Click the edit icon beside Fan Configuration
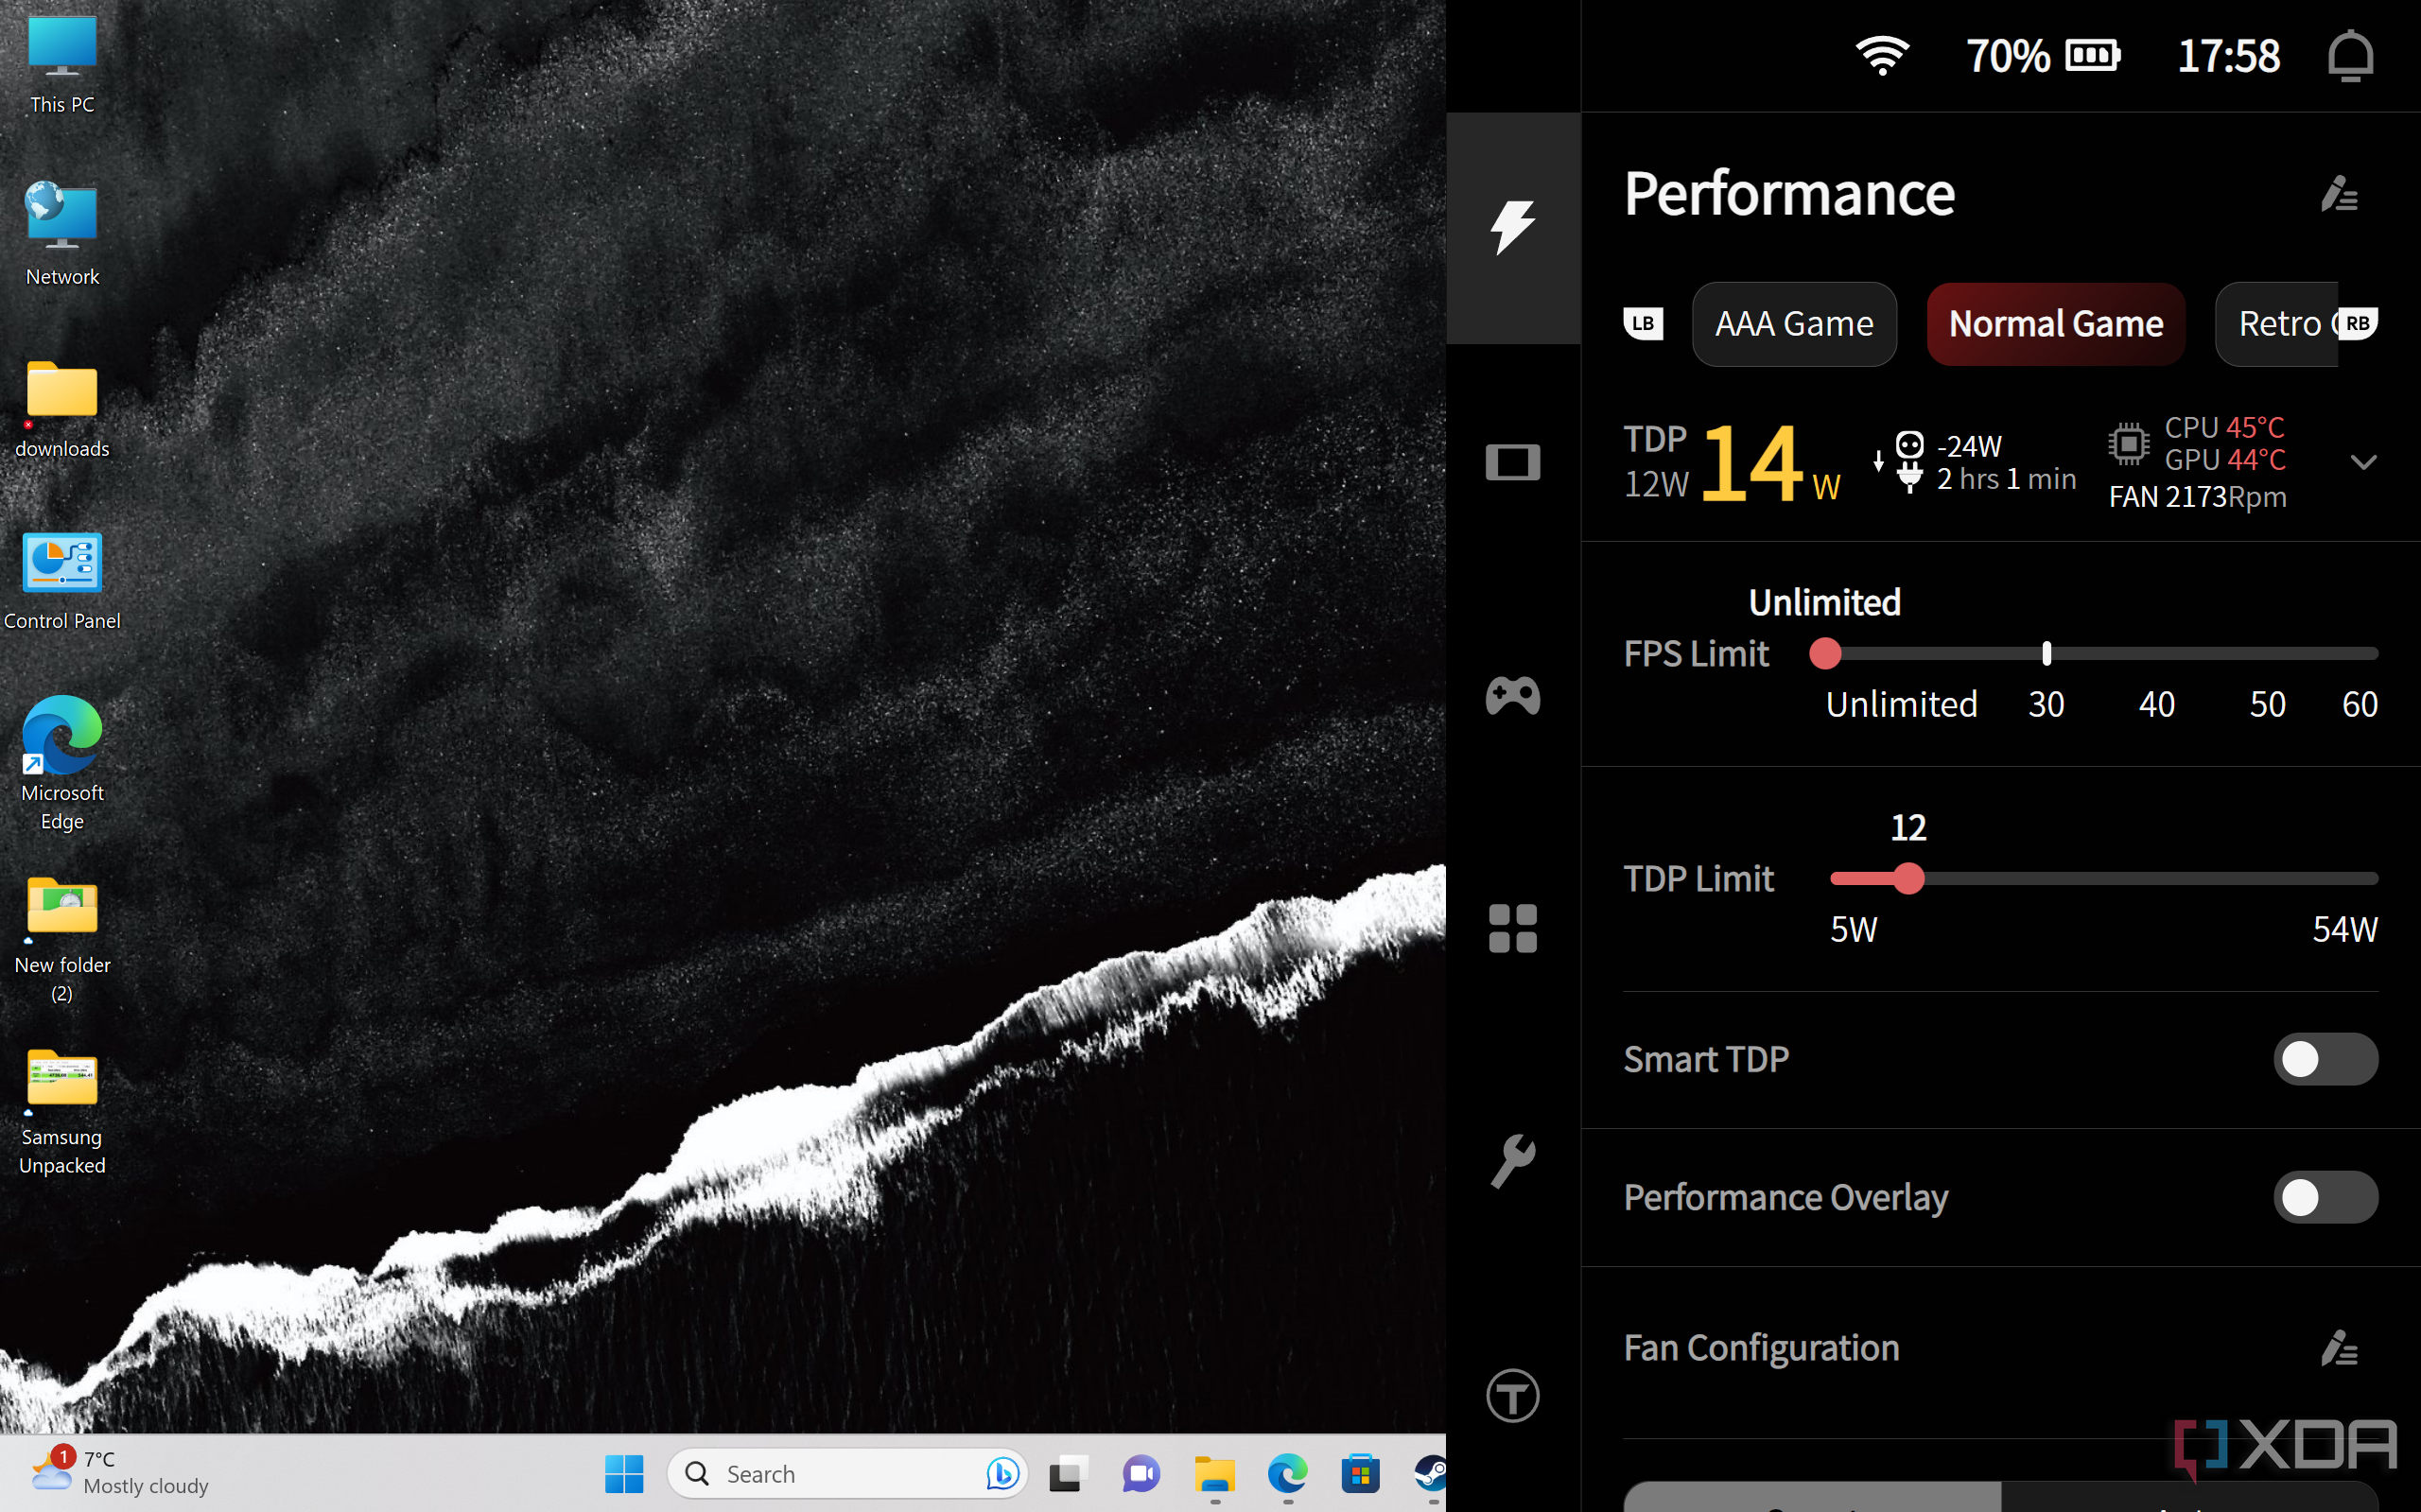The height and width of the screenshot is (1512, 2421). (2339, 1348)
